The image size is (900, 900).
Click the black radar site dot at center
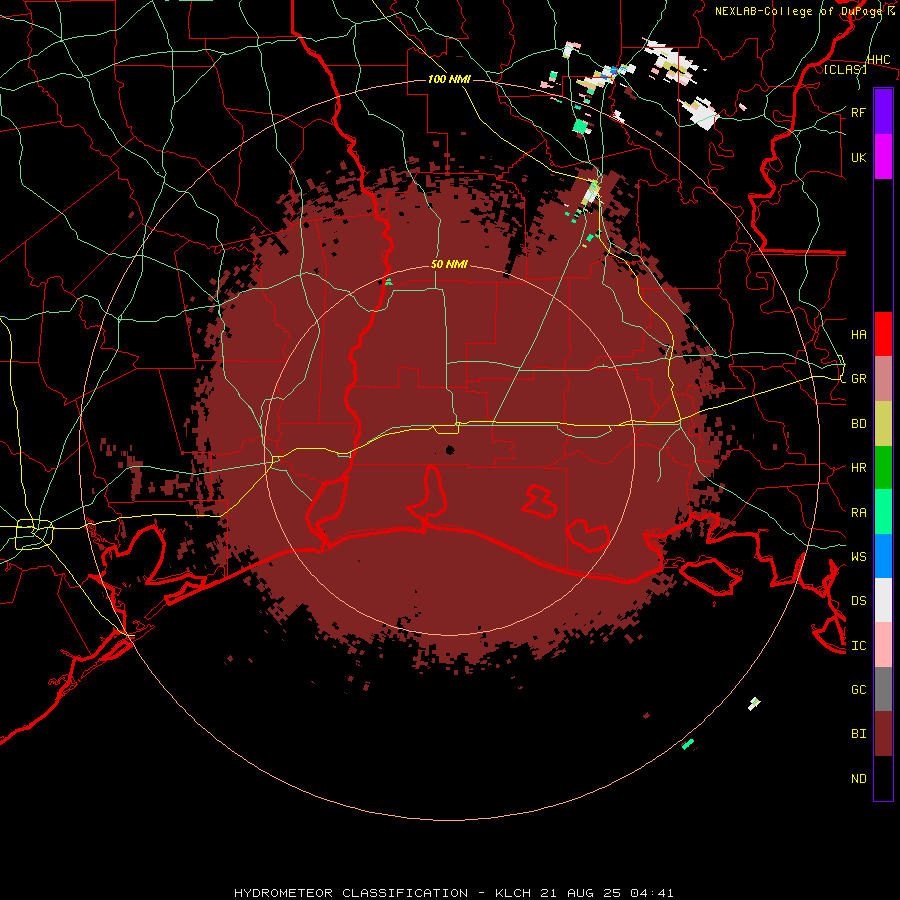click(450, 450)
